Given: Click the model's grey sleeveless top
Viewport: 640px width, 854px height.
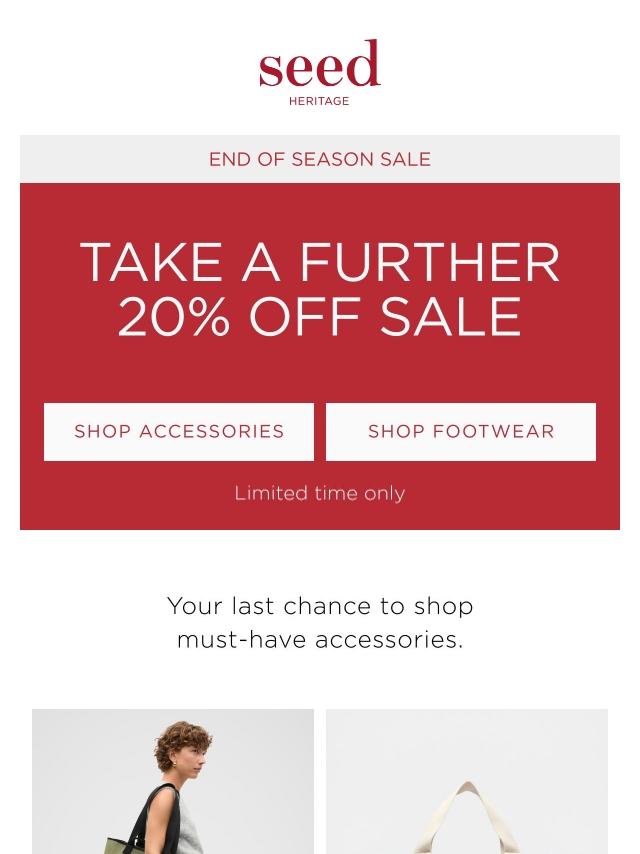Looking at the screenshot, I should (190, 829).
